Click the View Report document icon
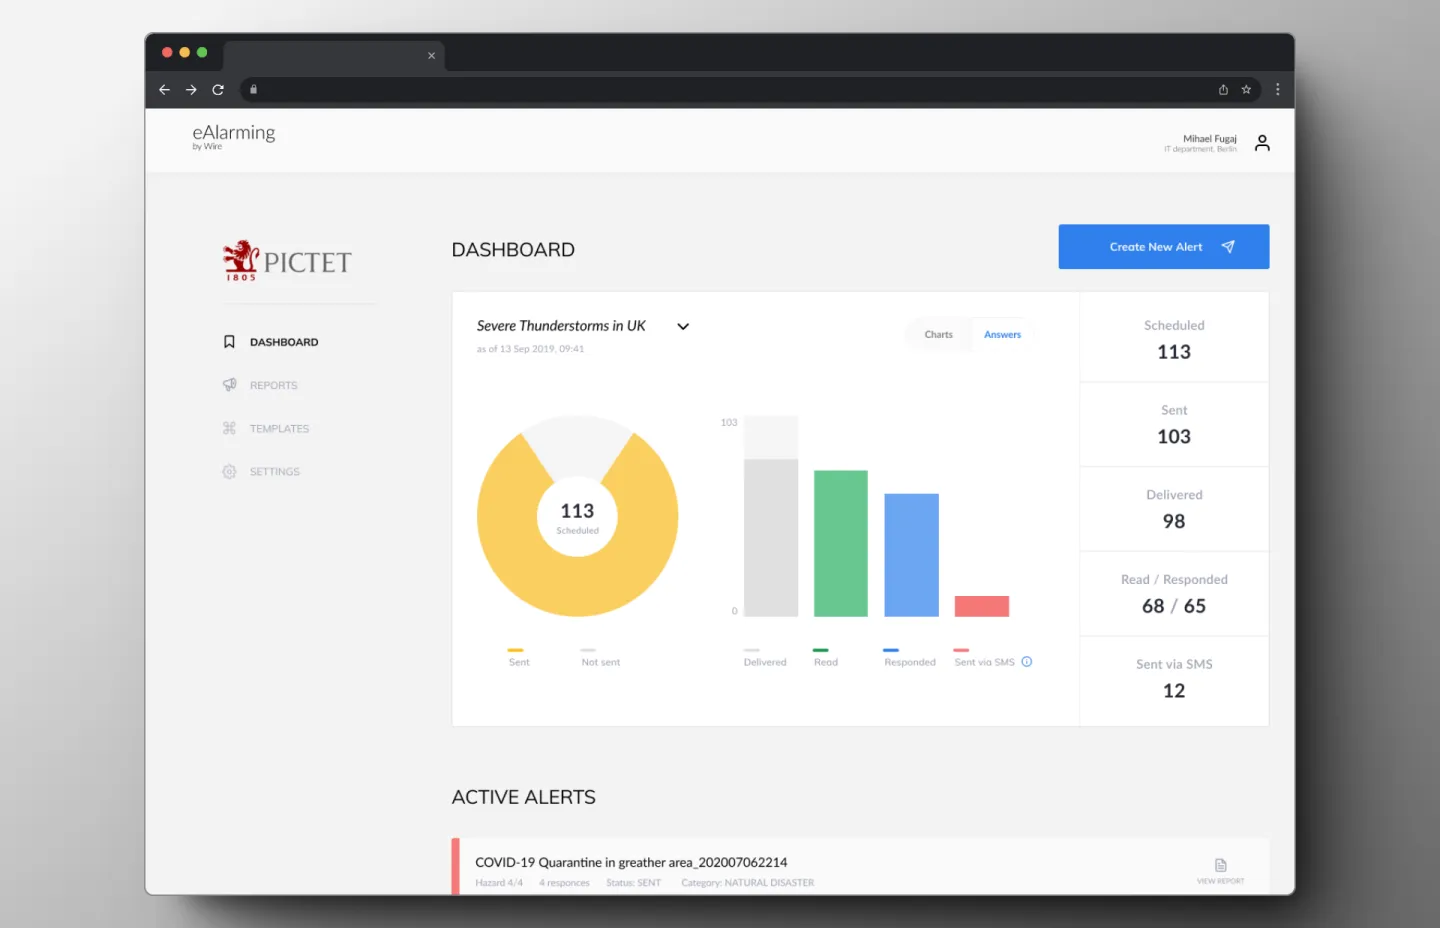Screen dimensions: 1440x928 coord(1220,865)
